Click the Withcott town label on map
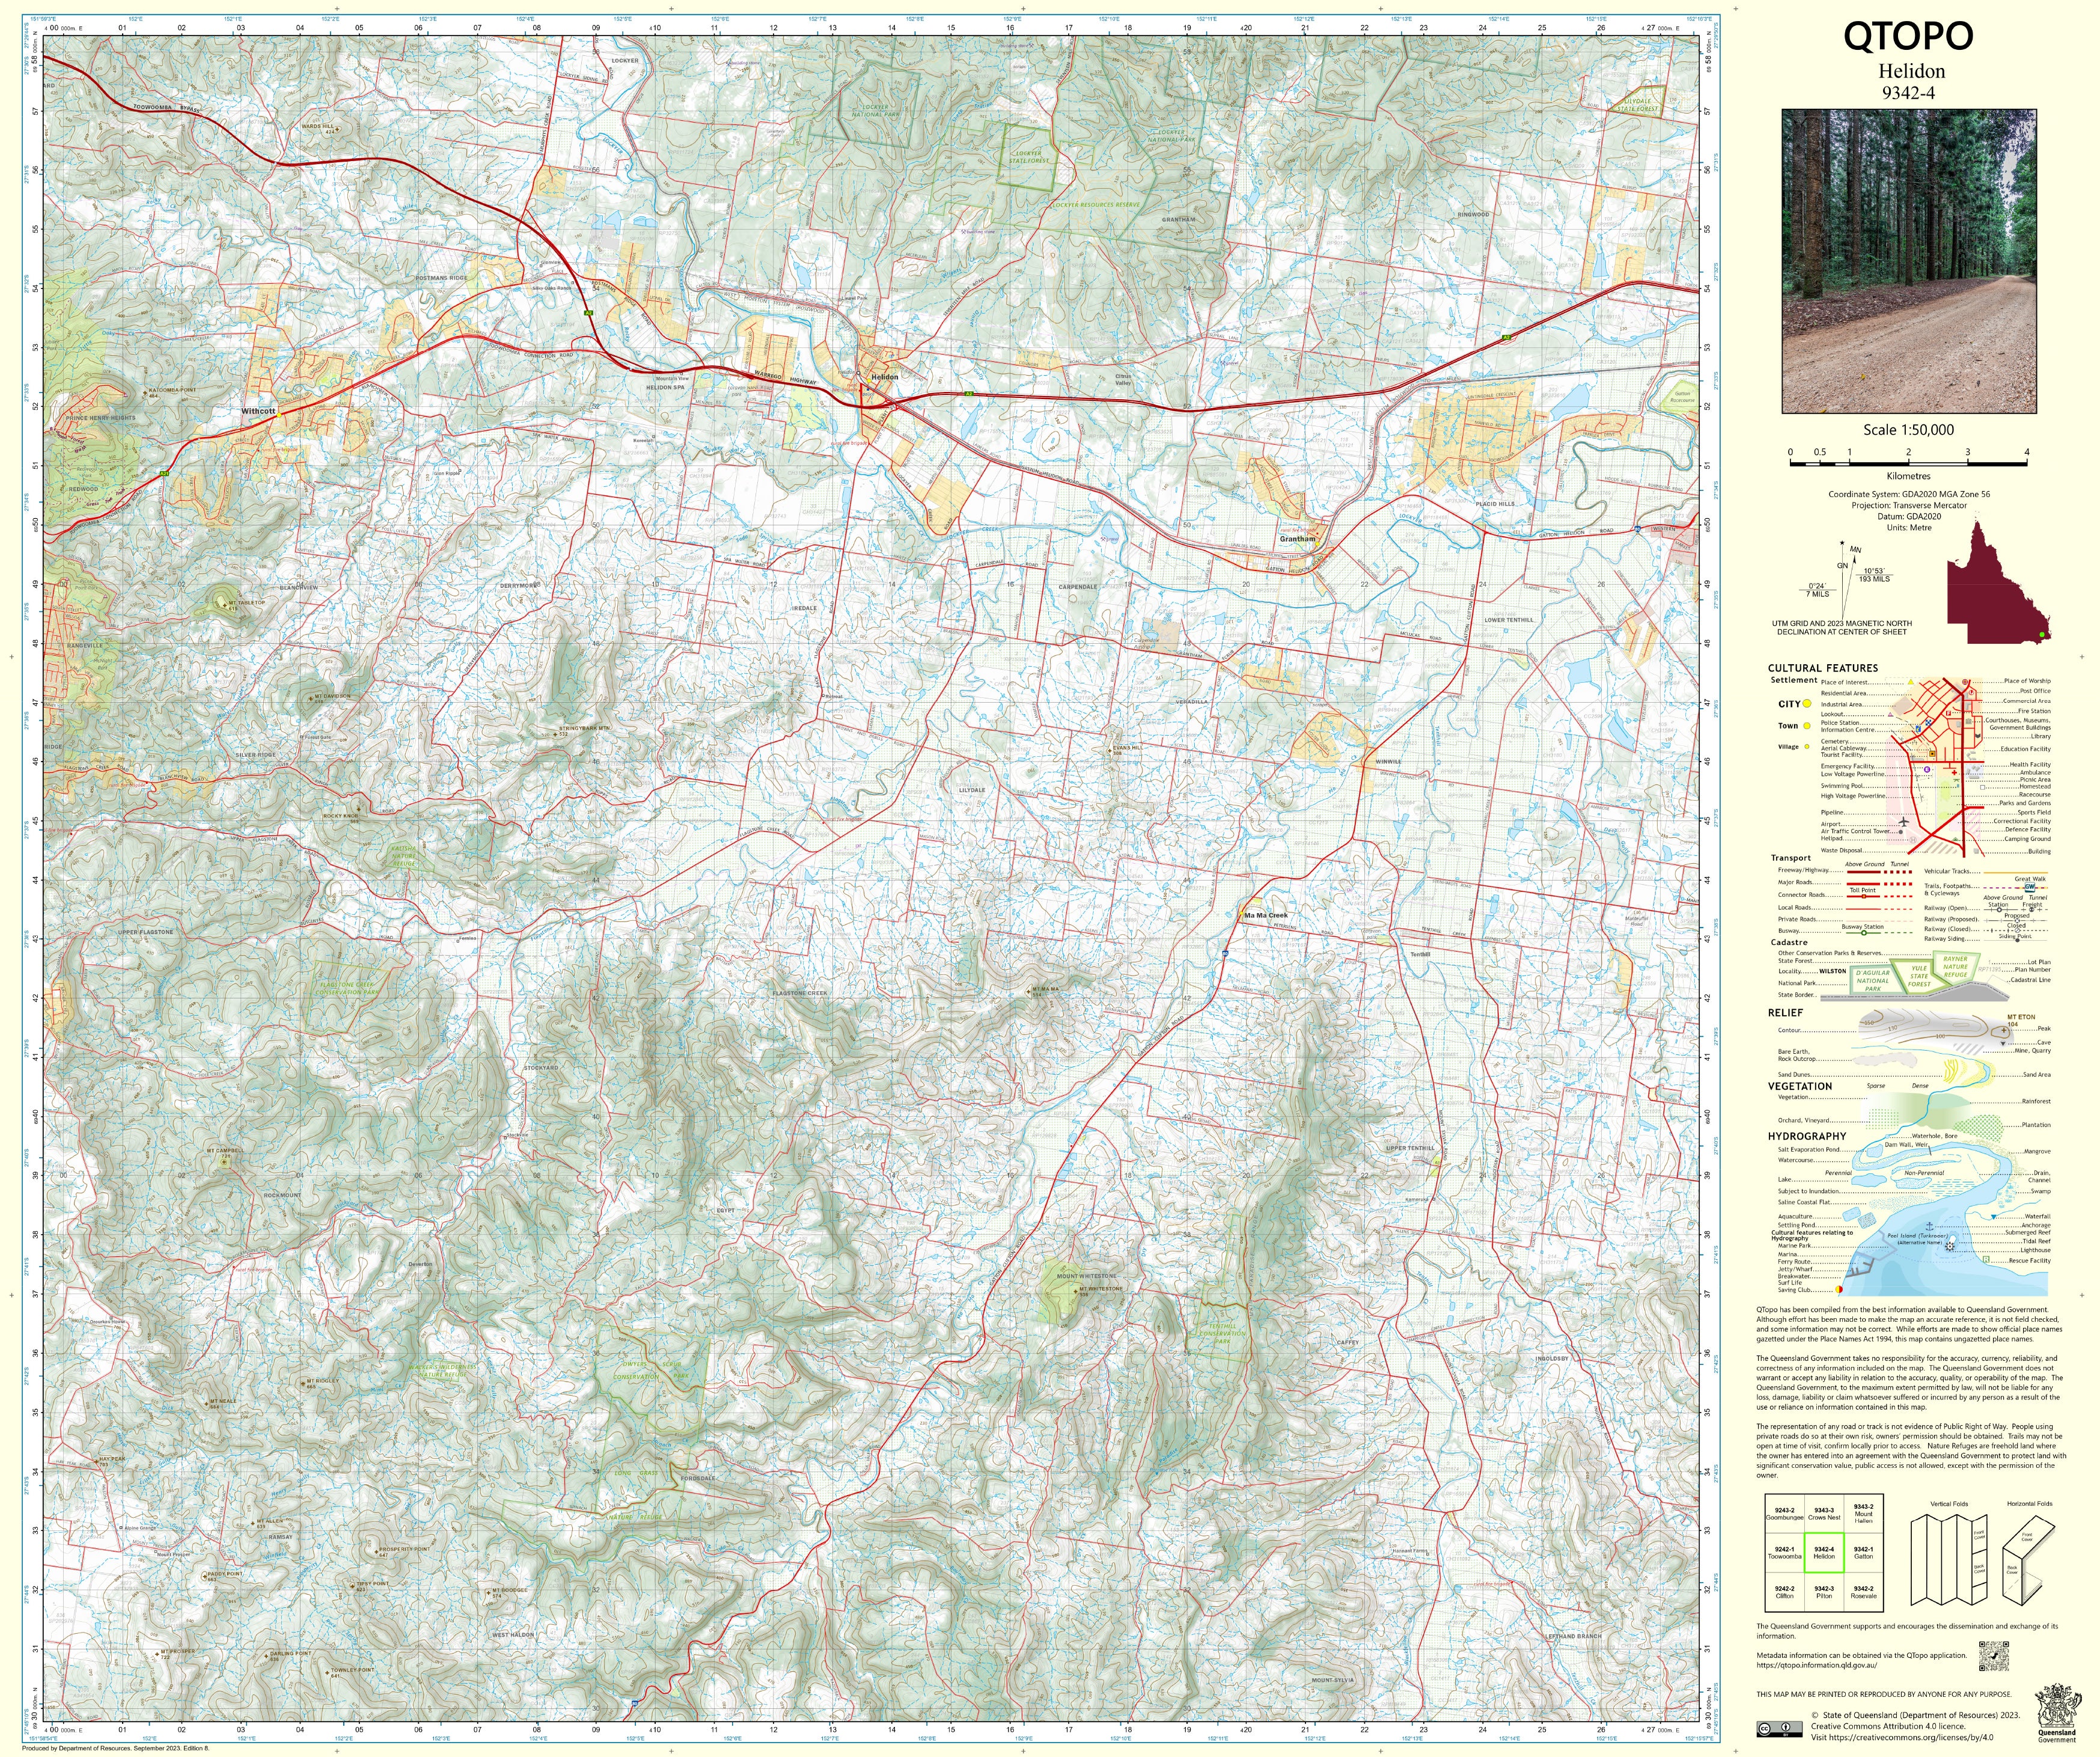 (258, 411)
